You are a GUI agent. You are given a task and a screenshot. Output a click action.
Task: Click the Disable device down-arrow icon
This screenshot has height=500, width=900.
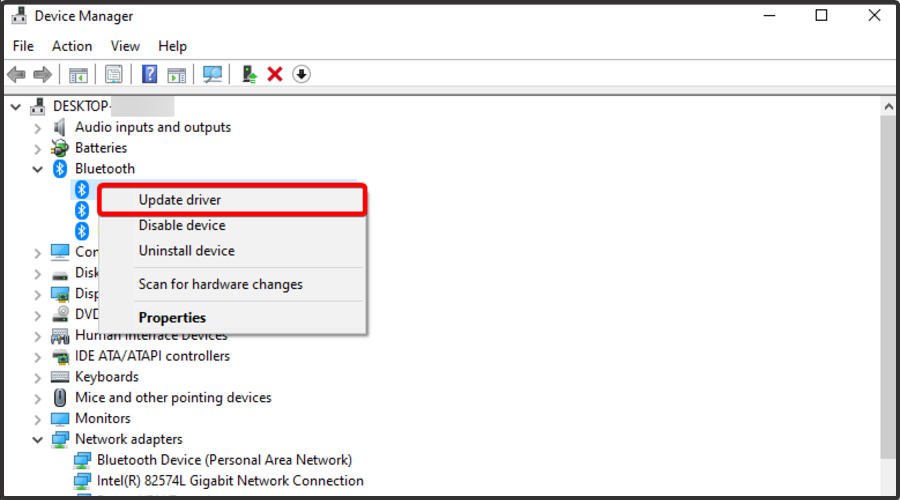(x=301, y=74)
